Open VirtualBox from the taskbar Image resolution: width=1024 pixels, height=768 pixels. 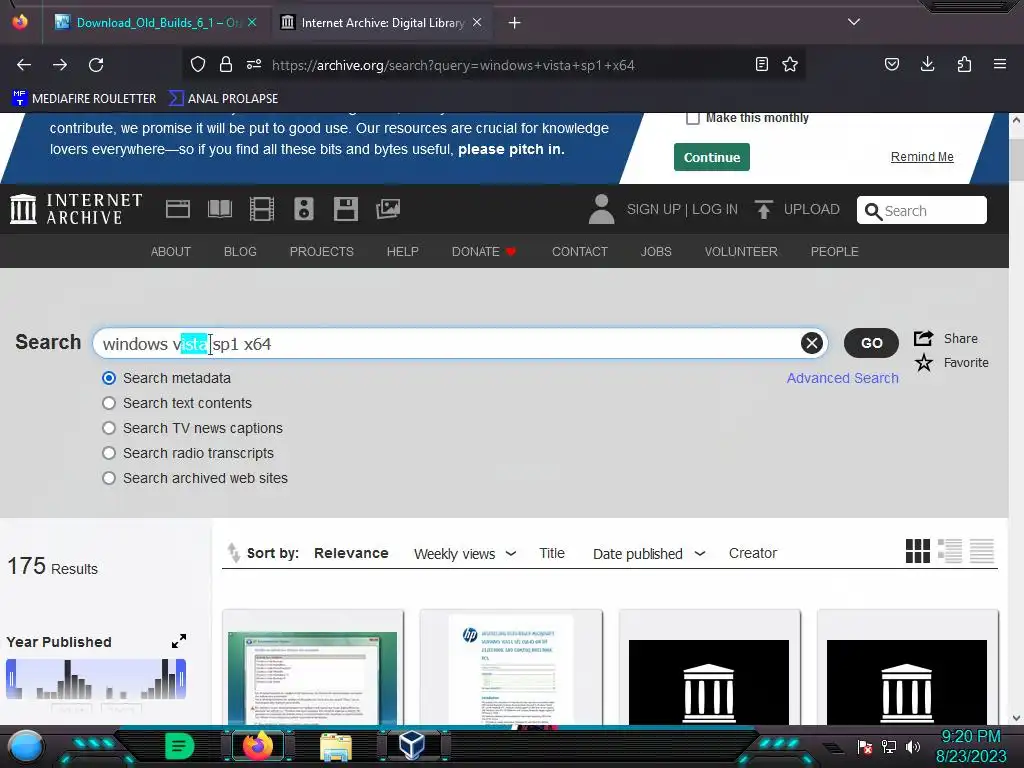413,745
